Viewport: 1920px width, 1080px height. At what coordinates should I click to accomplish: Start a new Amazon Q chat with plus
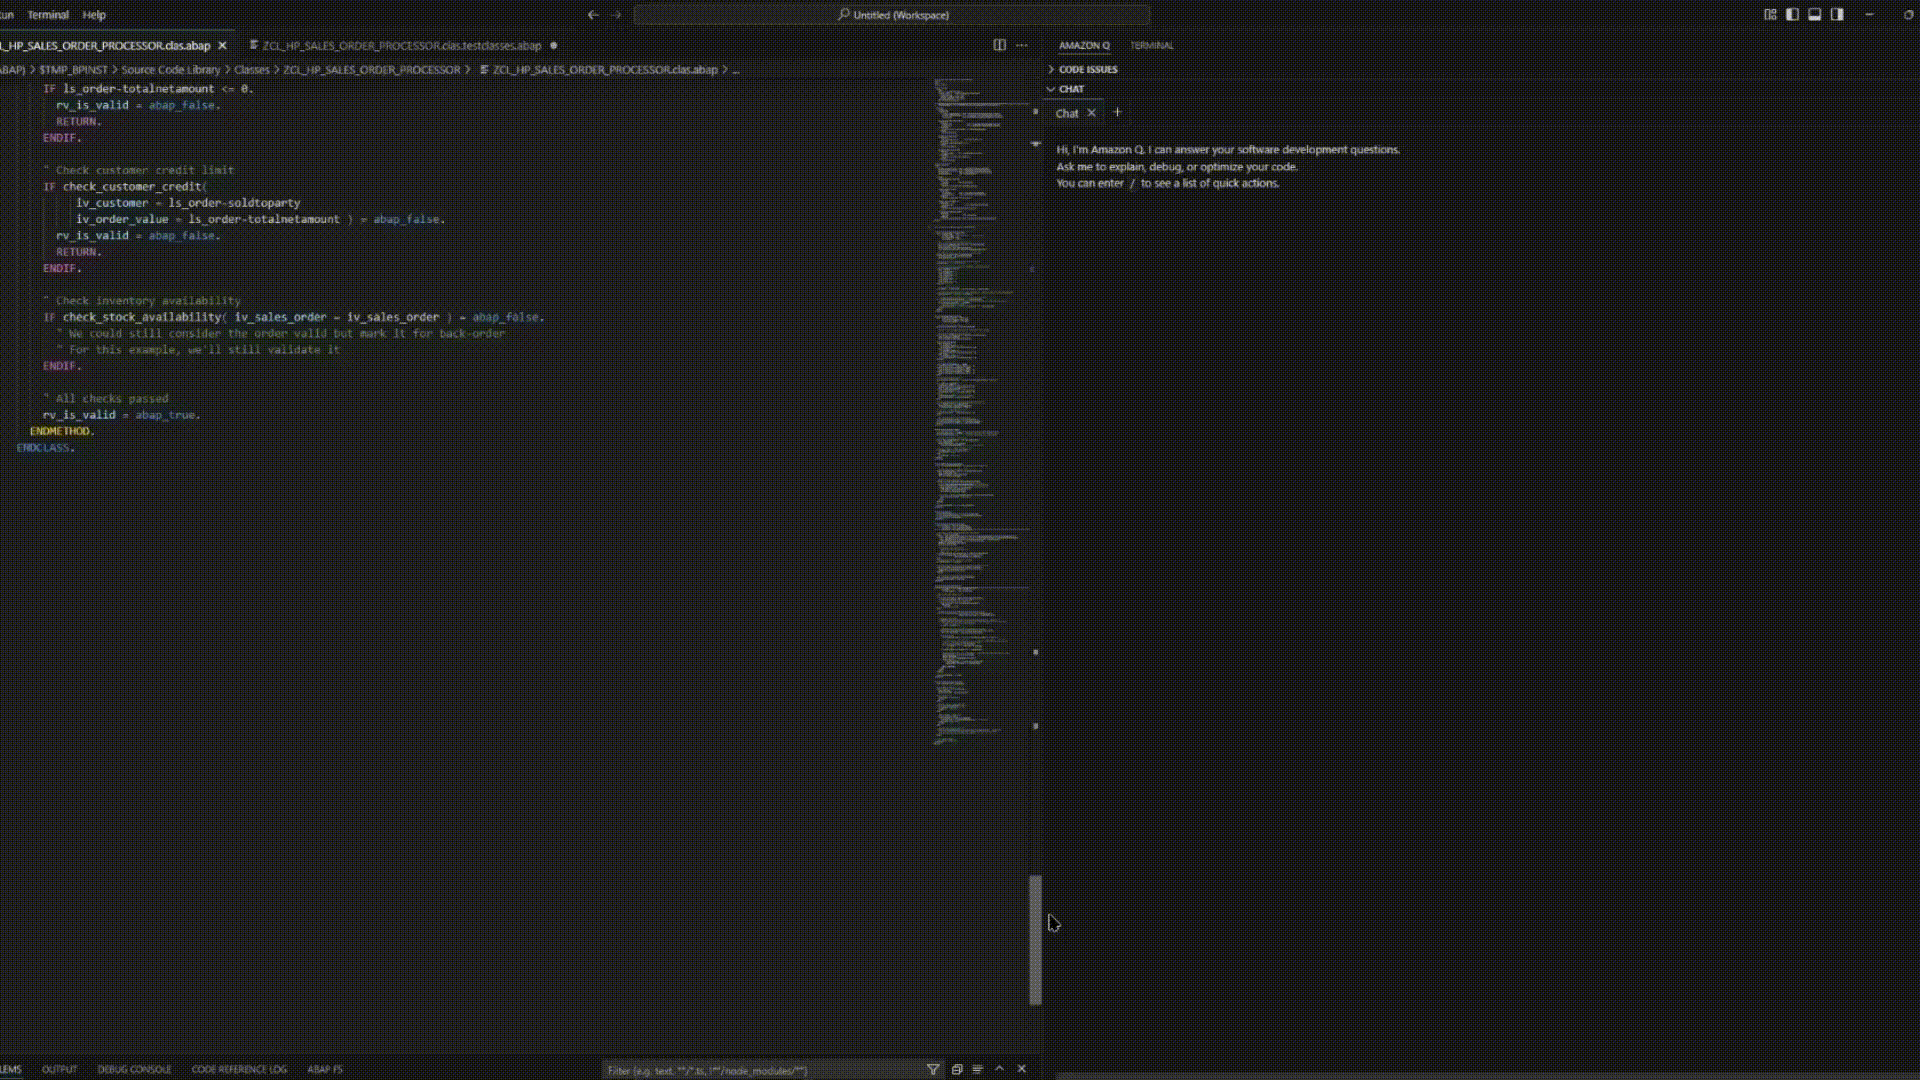pyautogui.click(x=1117, y=112)
